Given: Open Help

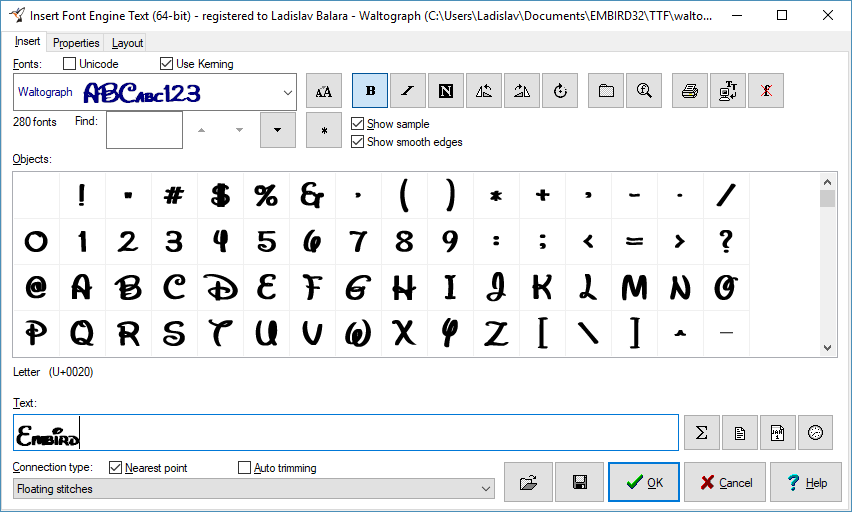Looking at the screenshot, I should pos(806,482).
